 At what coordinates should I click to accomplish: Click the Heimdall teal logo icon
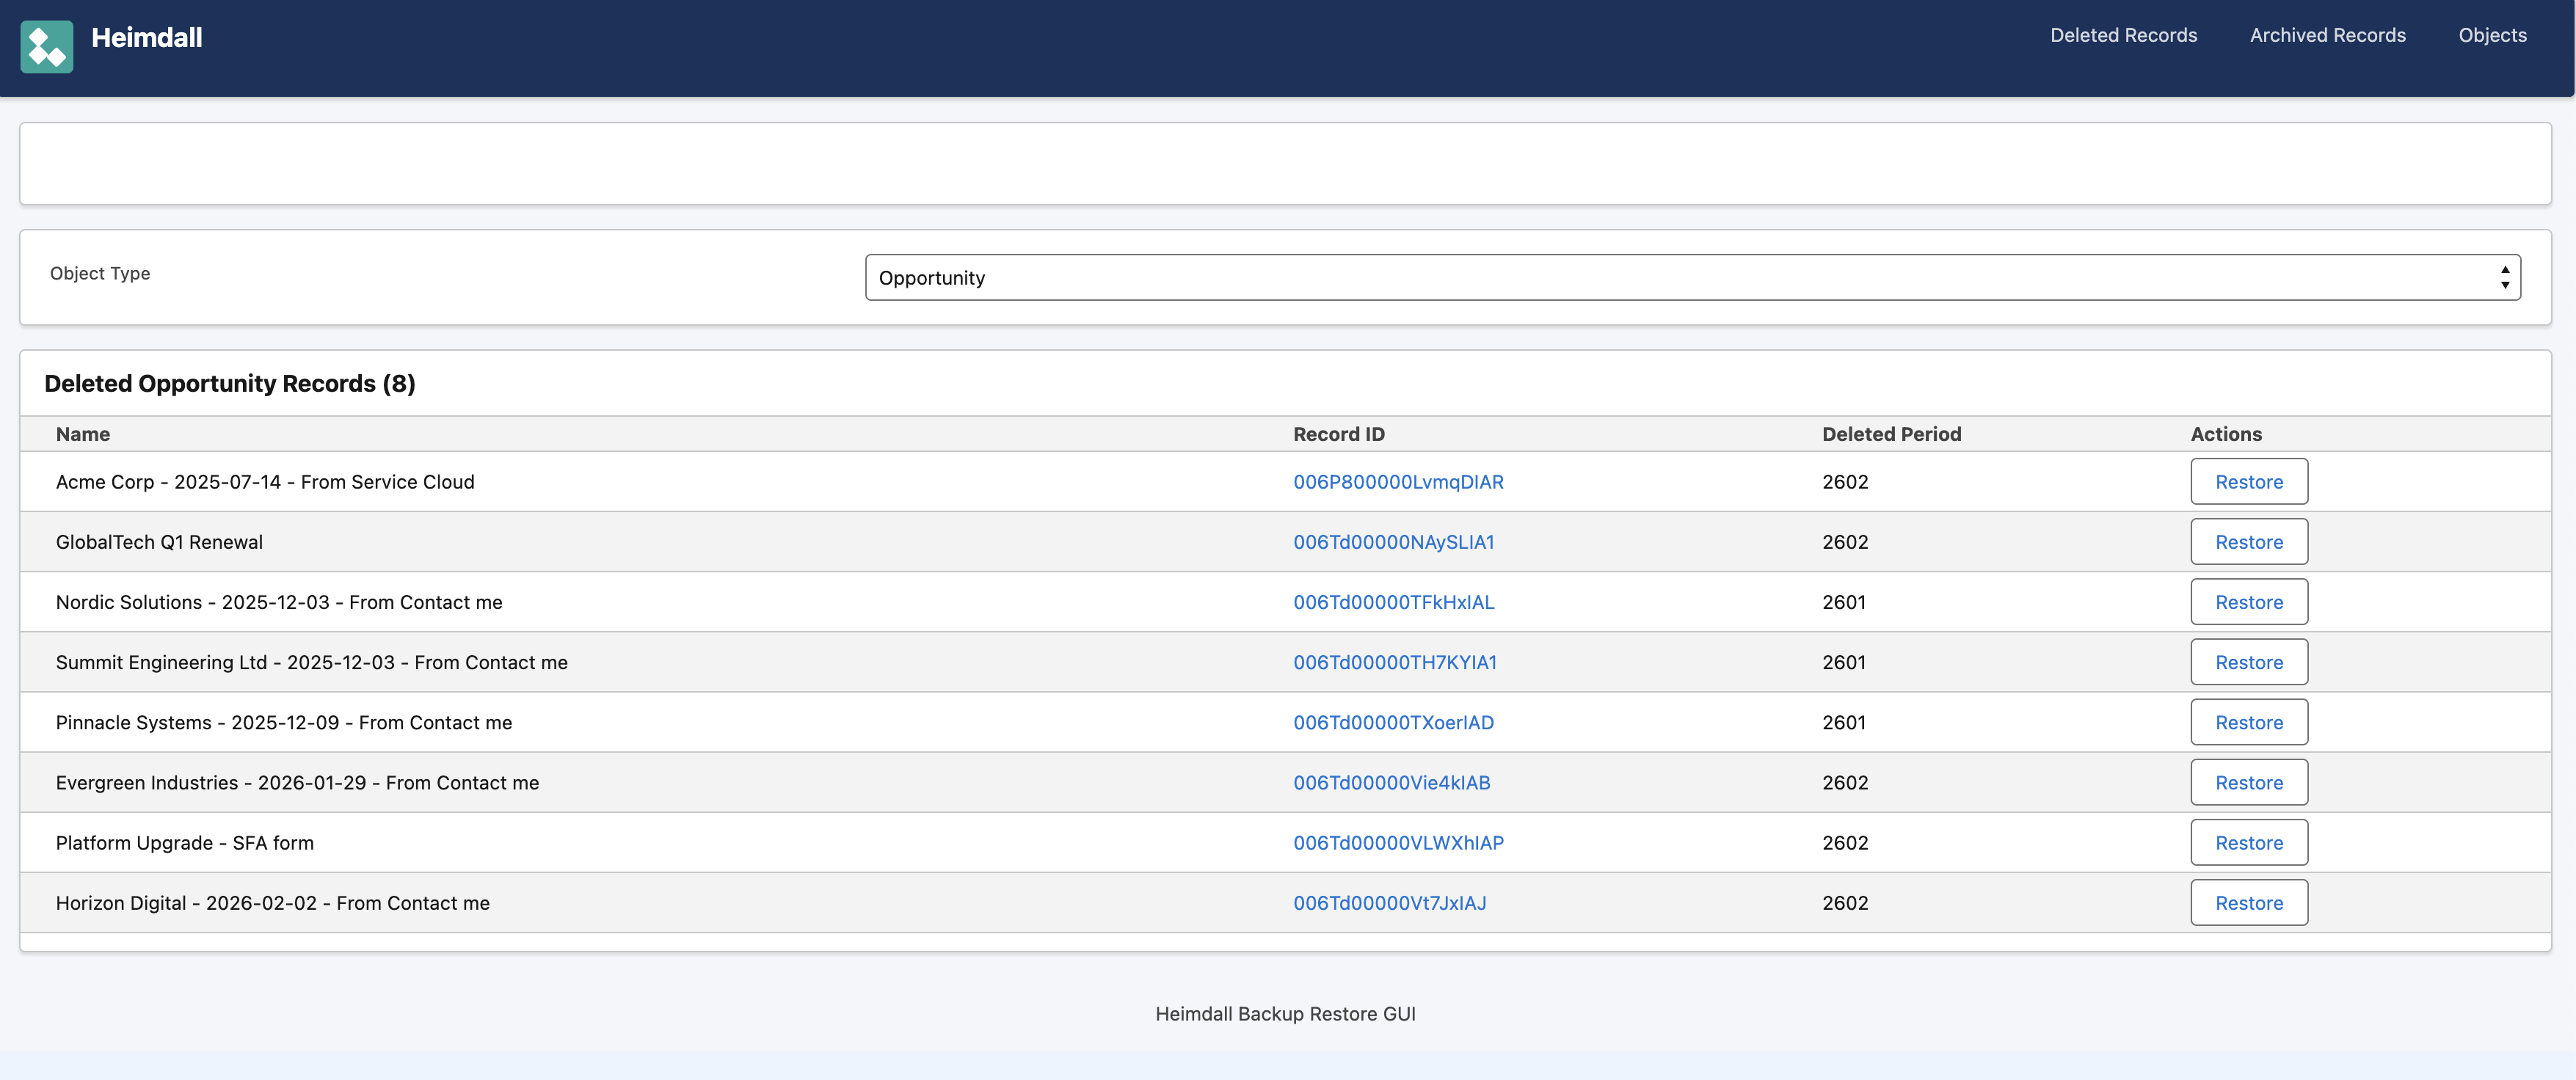pyautogui.click(x=46, y=46)
